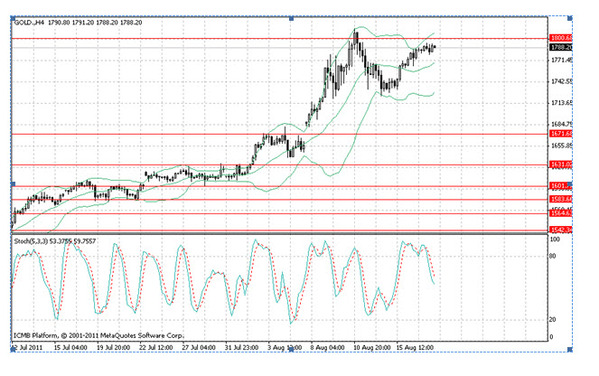599x376 pixels.
Task: Click the top-left selection handle of the chart
Action: [x=12, y=18]
